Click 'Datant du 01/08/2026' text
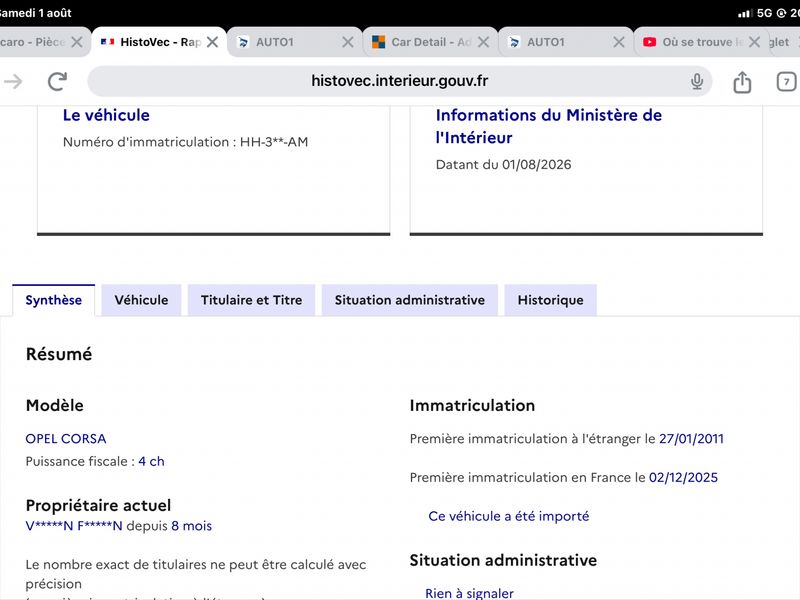The width and height of the screenshot is (800, 600). pos(504,164)
